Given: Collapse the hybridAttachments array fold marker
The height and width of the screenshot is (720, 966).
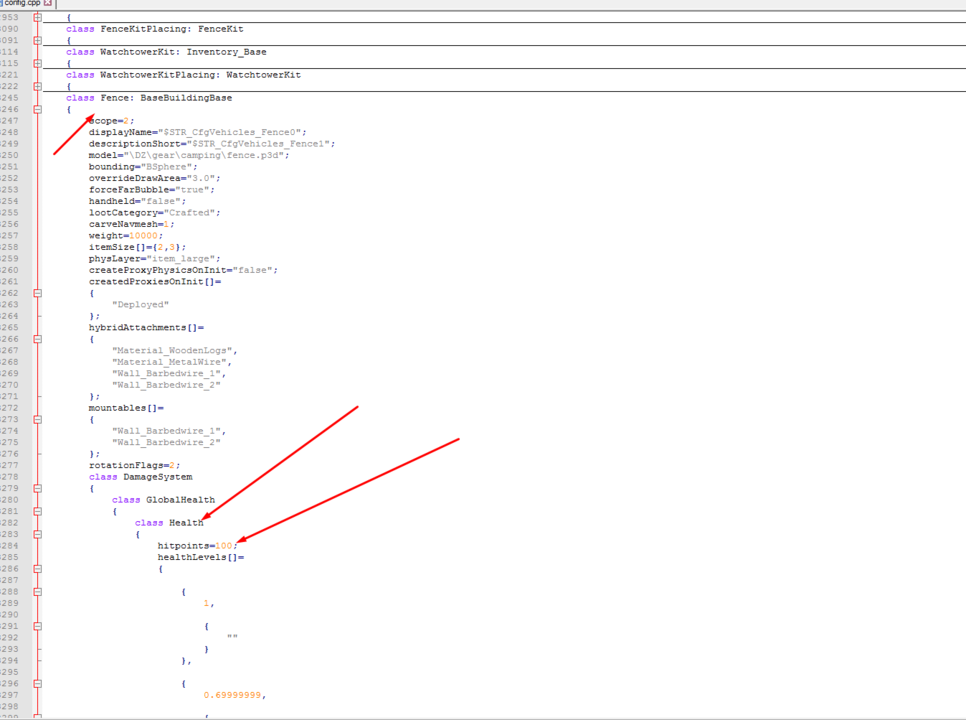Looking at the screenshot, I should point(38,339).
